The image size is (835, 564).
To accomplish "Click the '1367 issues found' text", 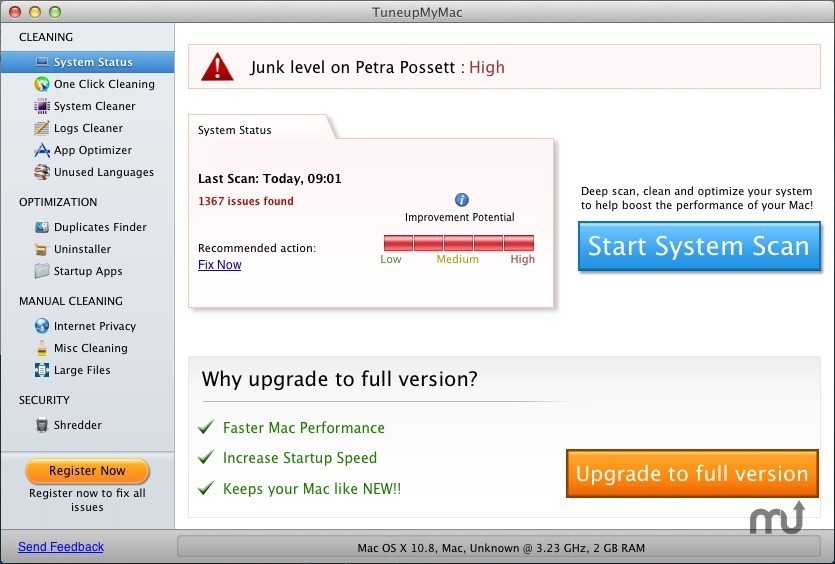I will click(x=245, y=201).
